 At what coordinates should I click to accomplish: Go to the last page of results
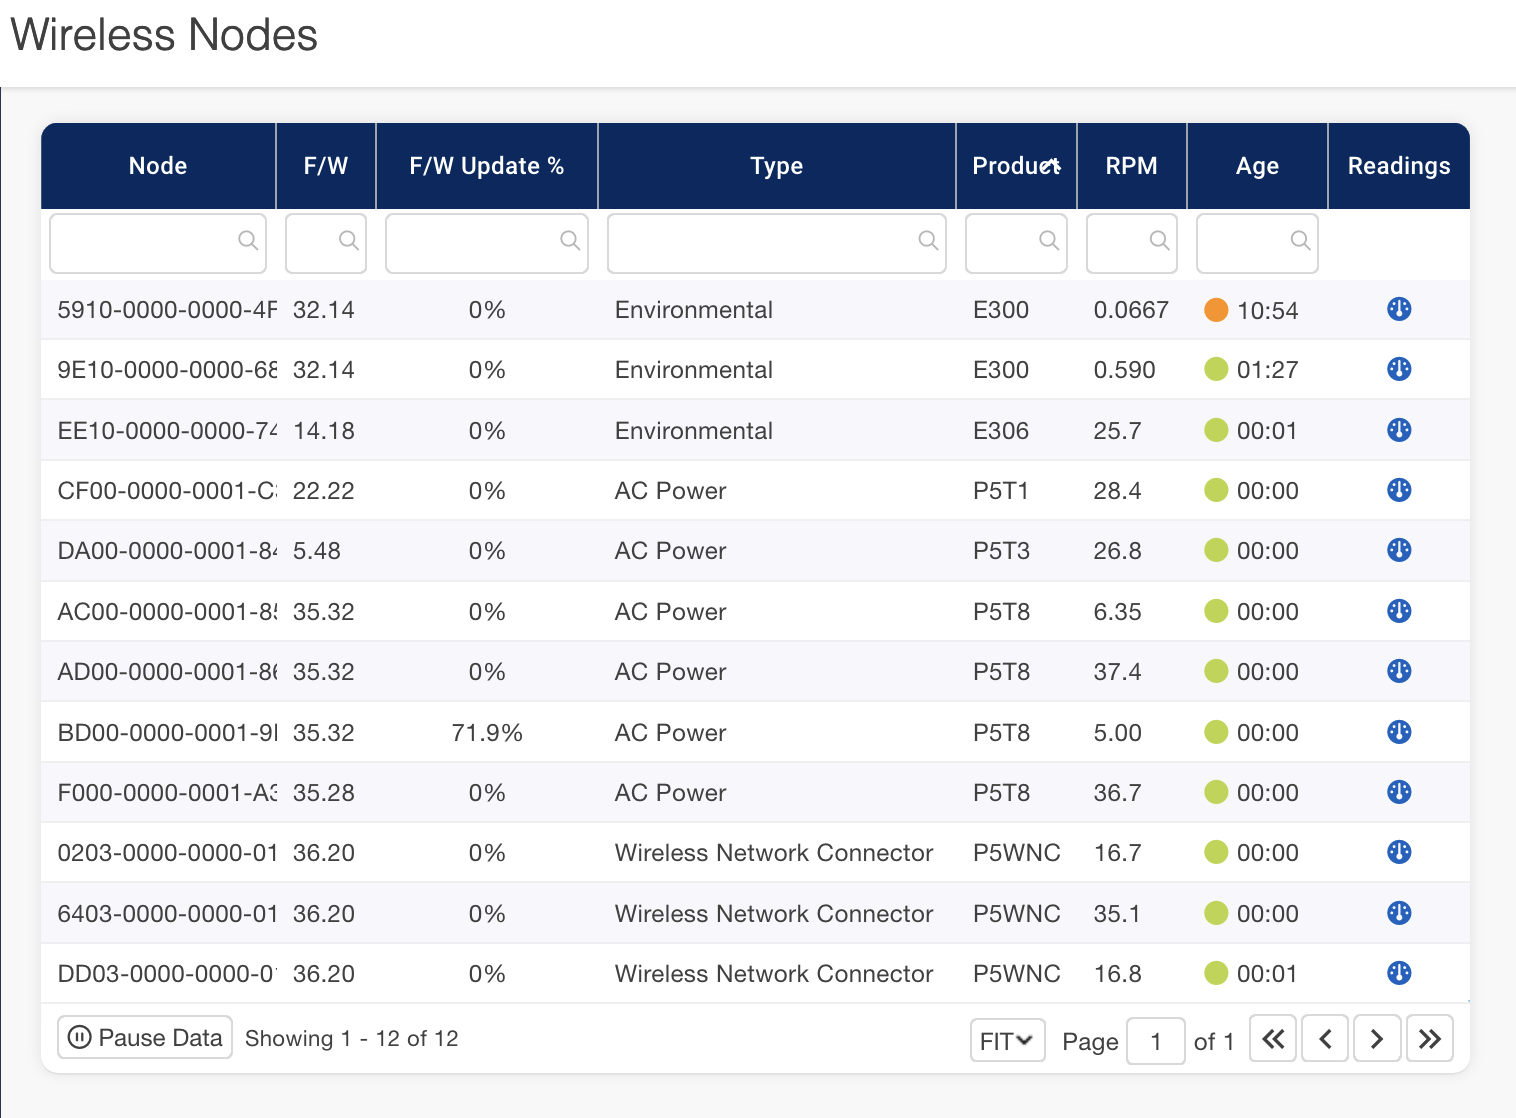pos(1429,1039)
